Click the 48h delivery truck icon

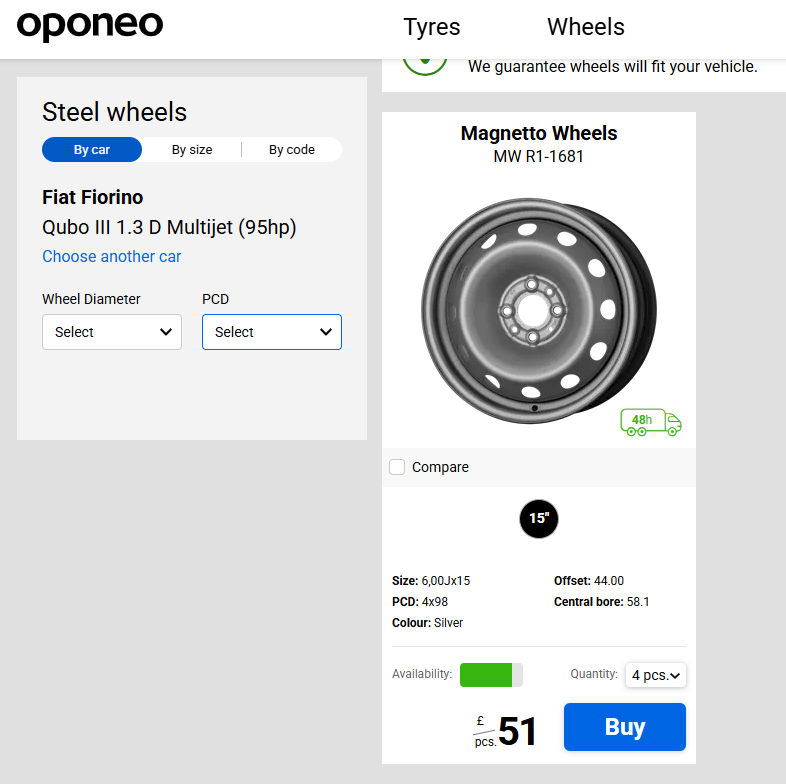[651, 422]
